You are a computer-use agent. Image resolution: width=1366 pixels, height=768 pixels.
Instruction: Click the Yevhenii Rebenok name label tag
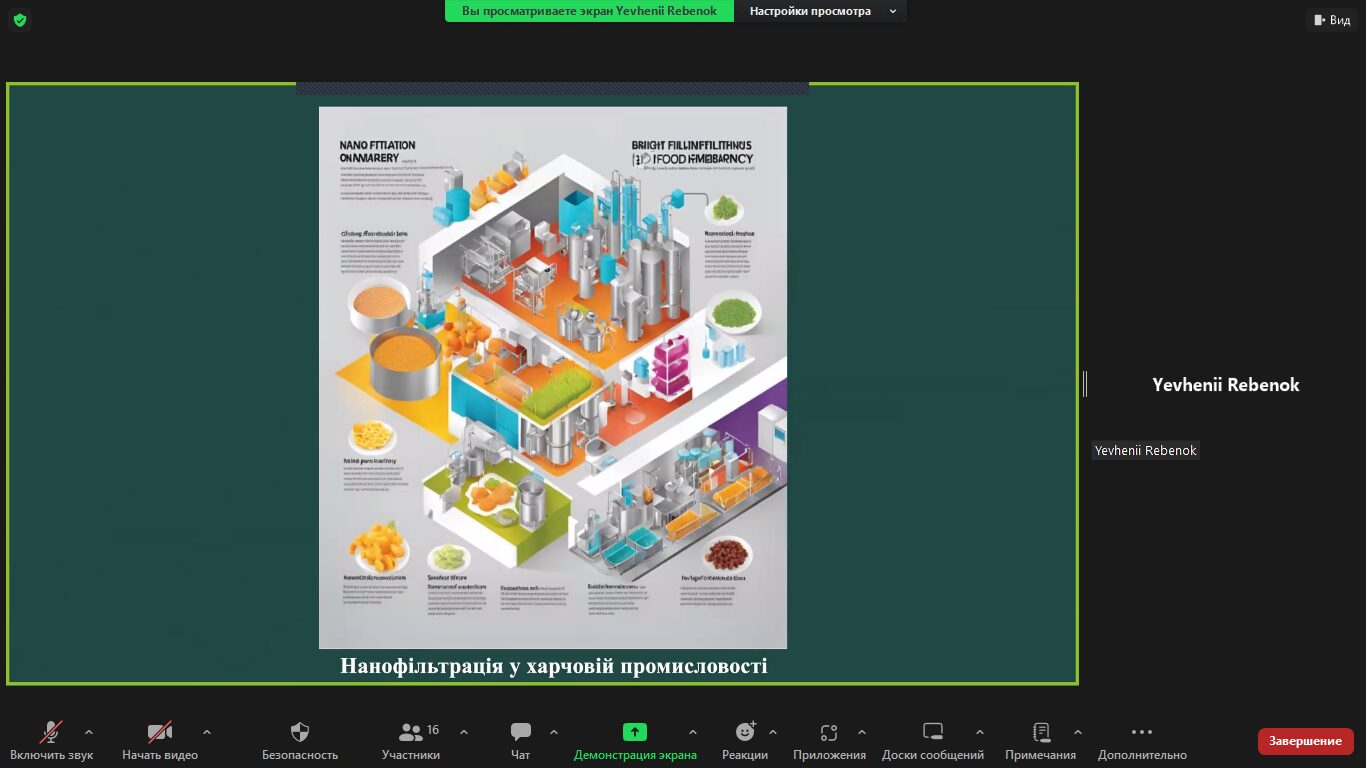1145,451
